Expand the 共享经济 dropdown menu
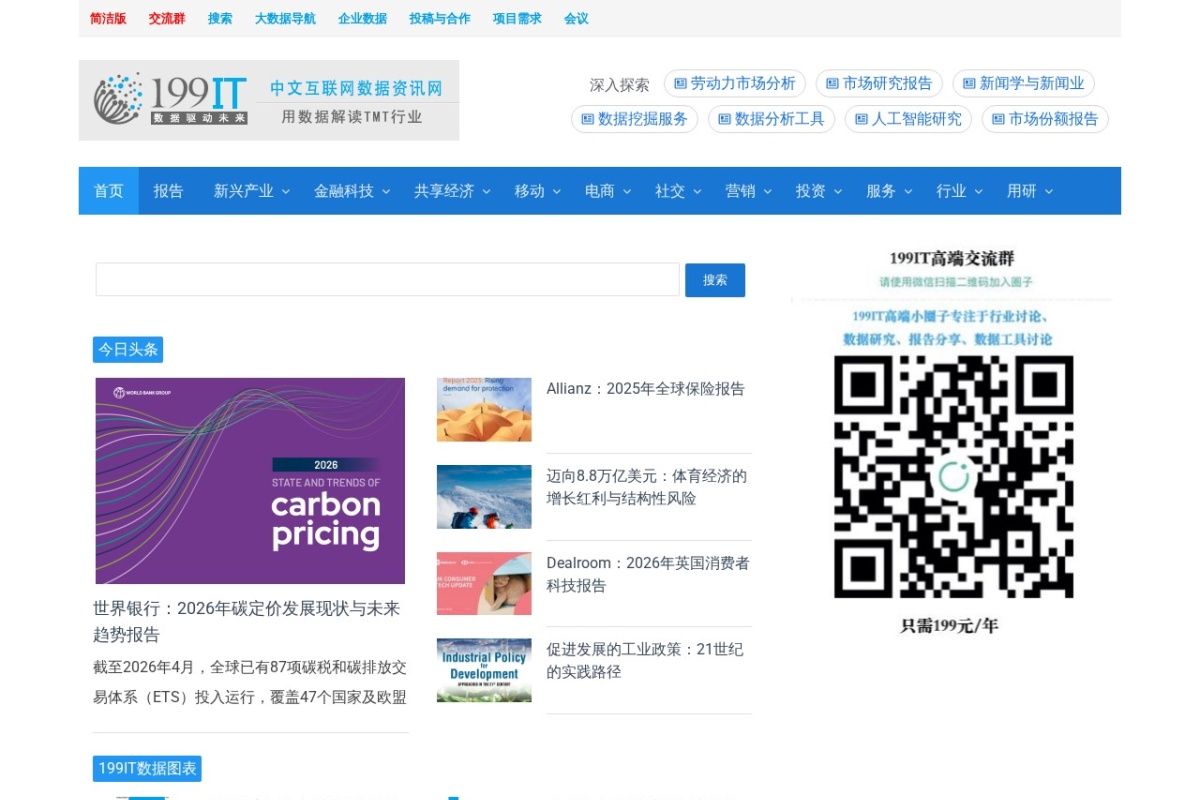 452,191
